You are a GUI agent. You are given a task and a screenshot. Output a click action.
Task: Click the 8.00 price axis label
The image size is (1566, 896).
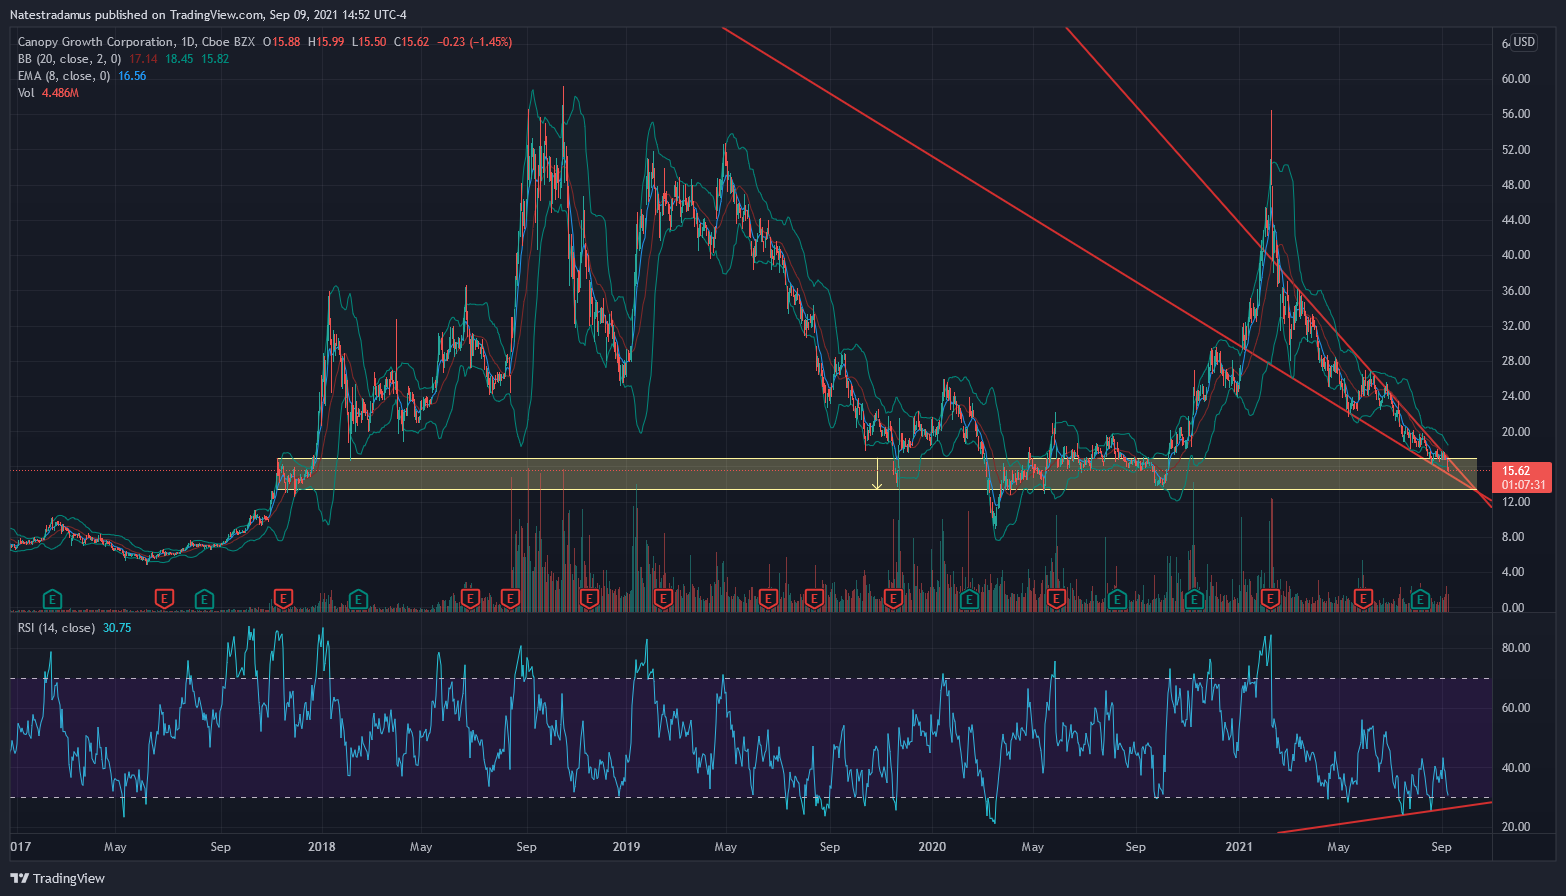pos(1513,537)
